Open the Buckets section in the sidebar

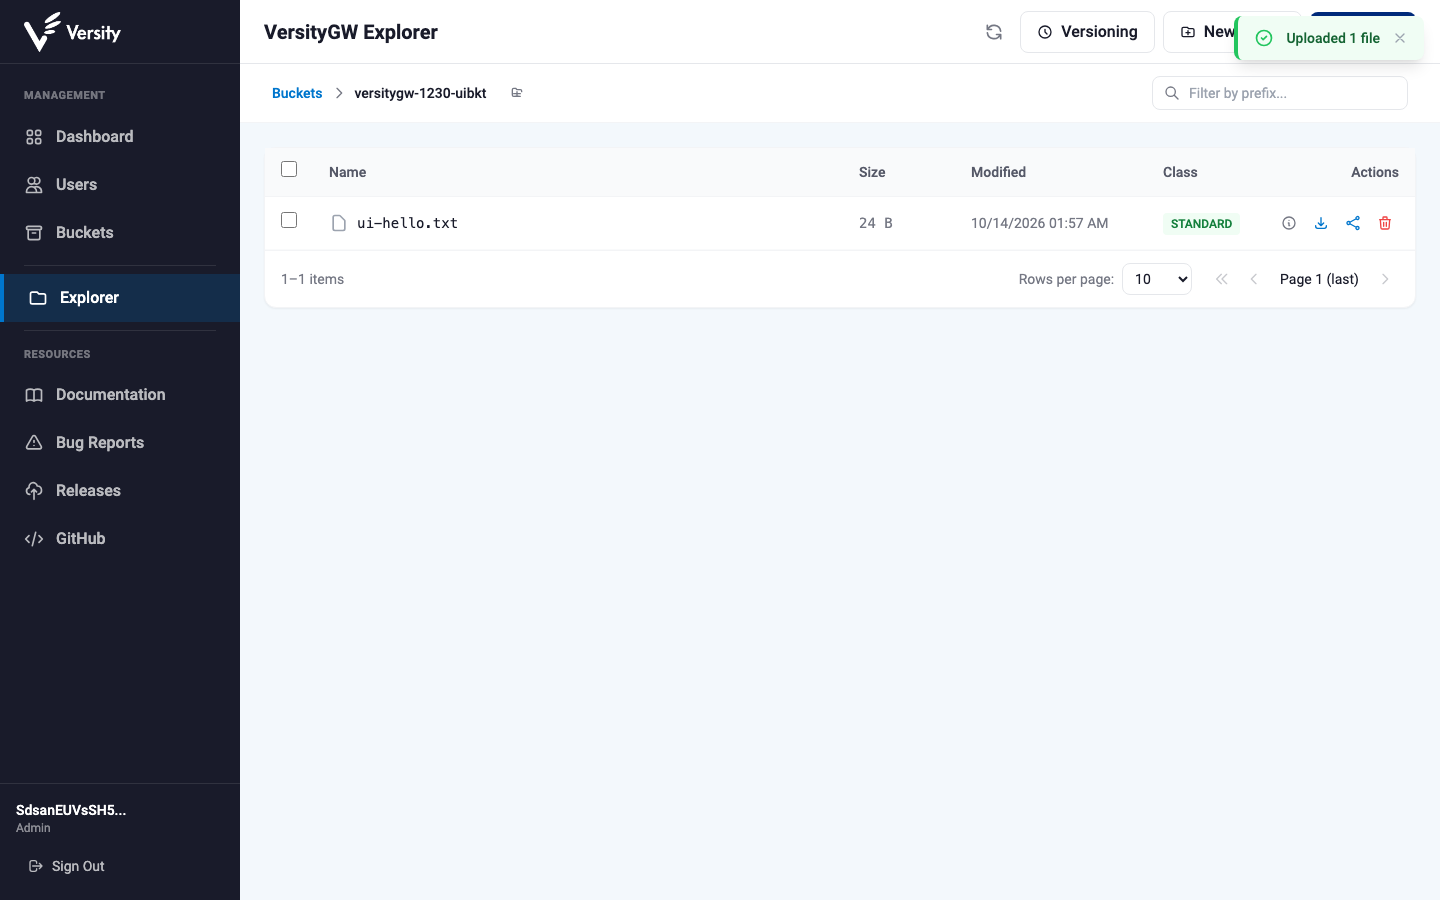pos(120,232)
